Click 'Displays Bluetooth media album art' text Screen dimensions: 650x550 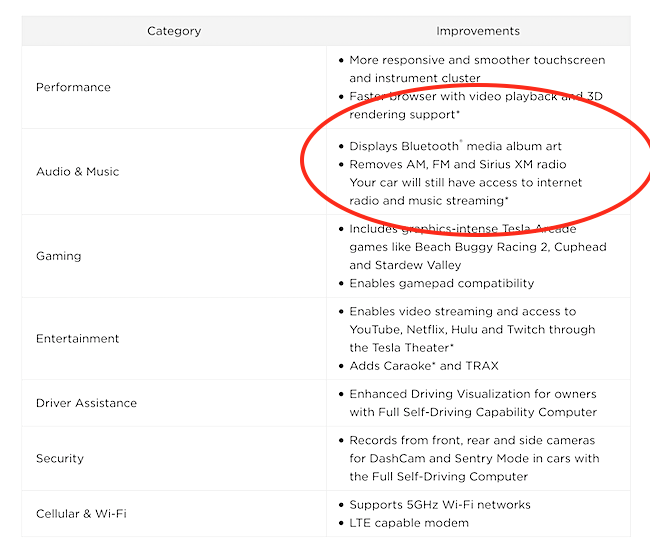coord(456,146)
